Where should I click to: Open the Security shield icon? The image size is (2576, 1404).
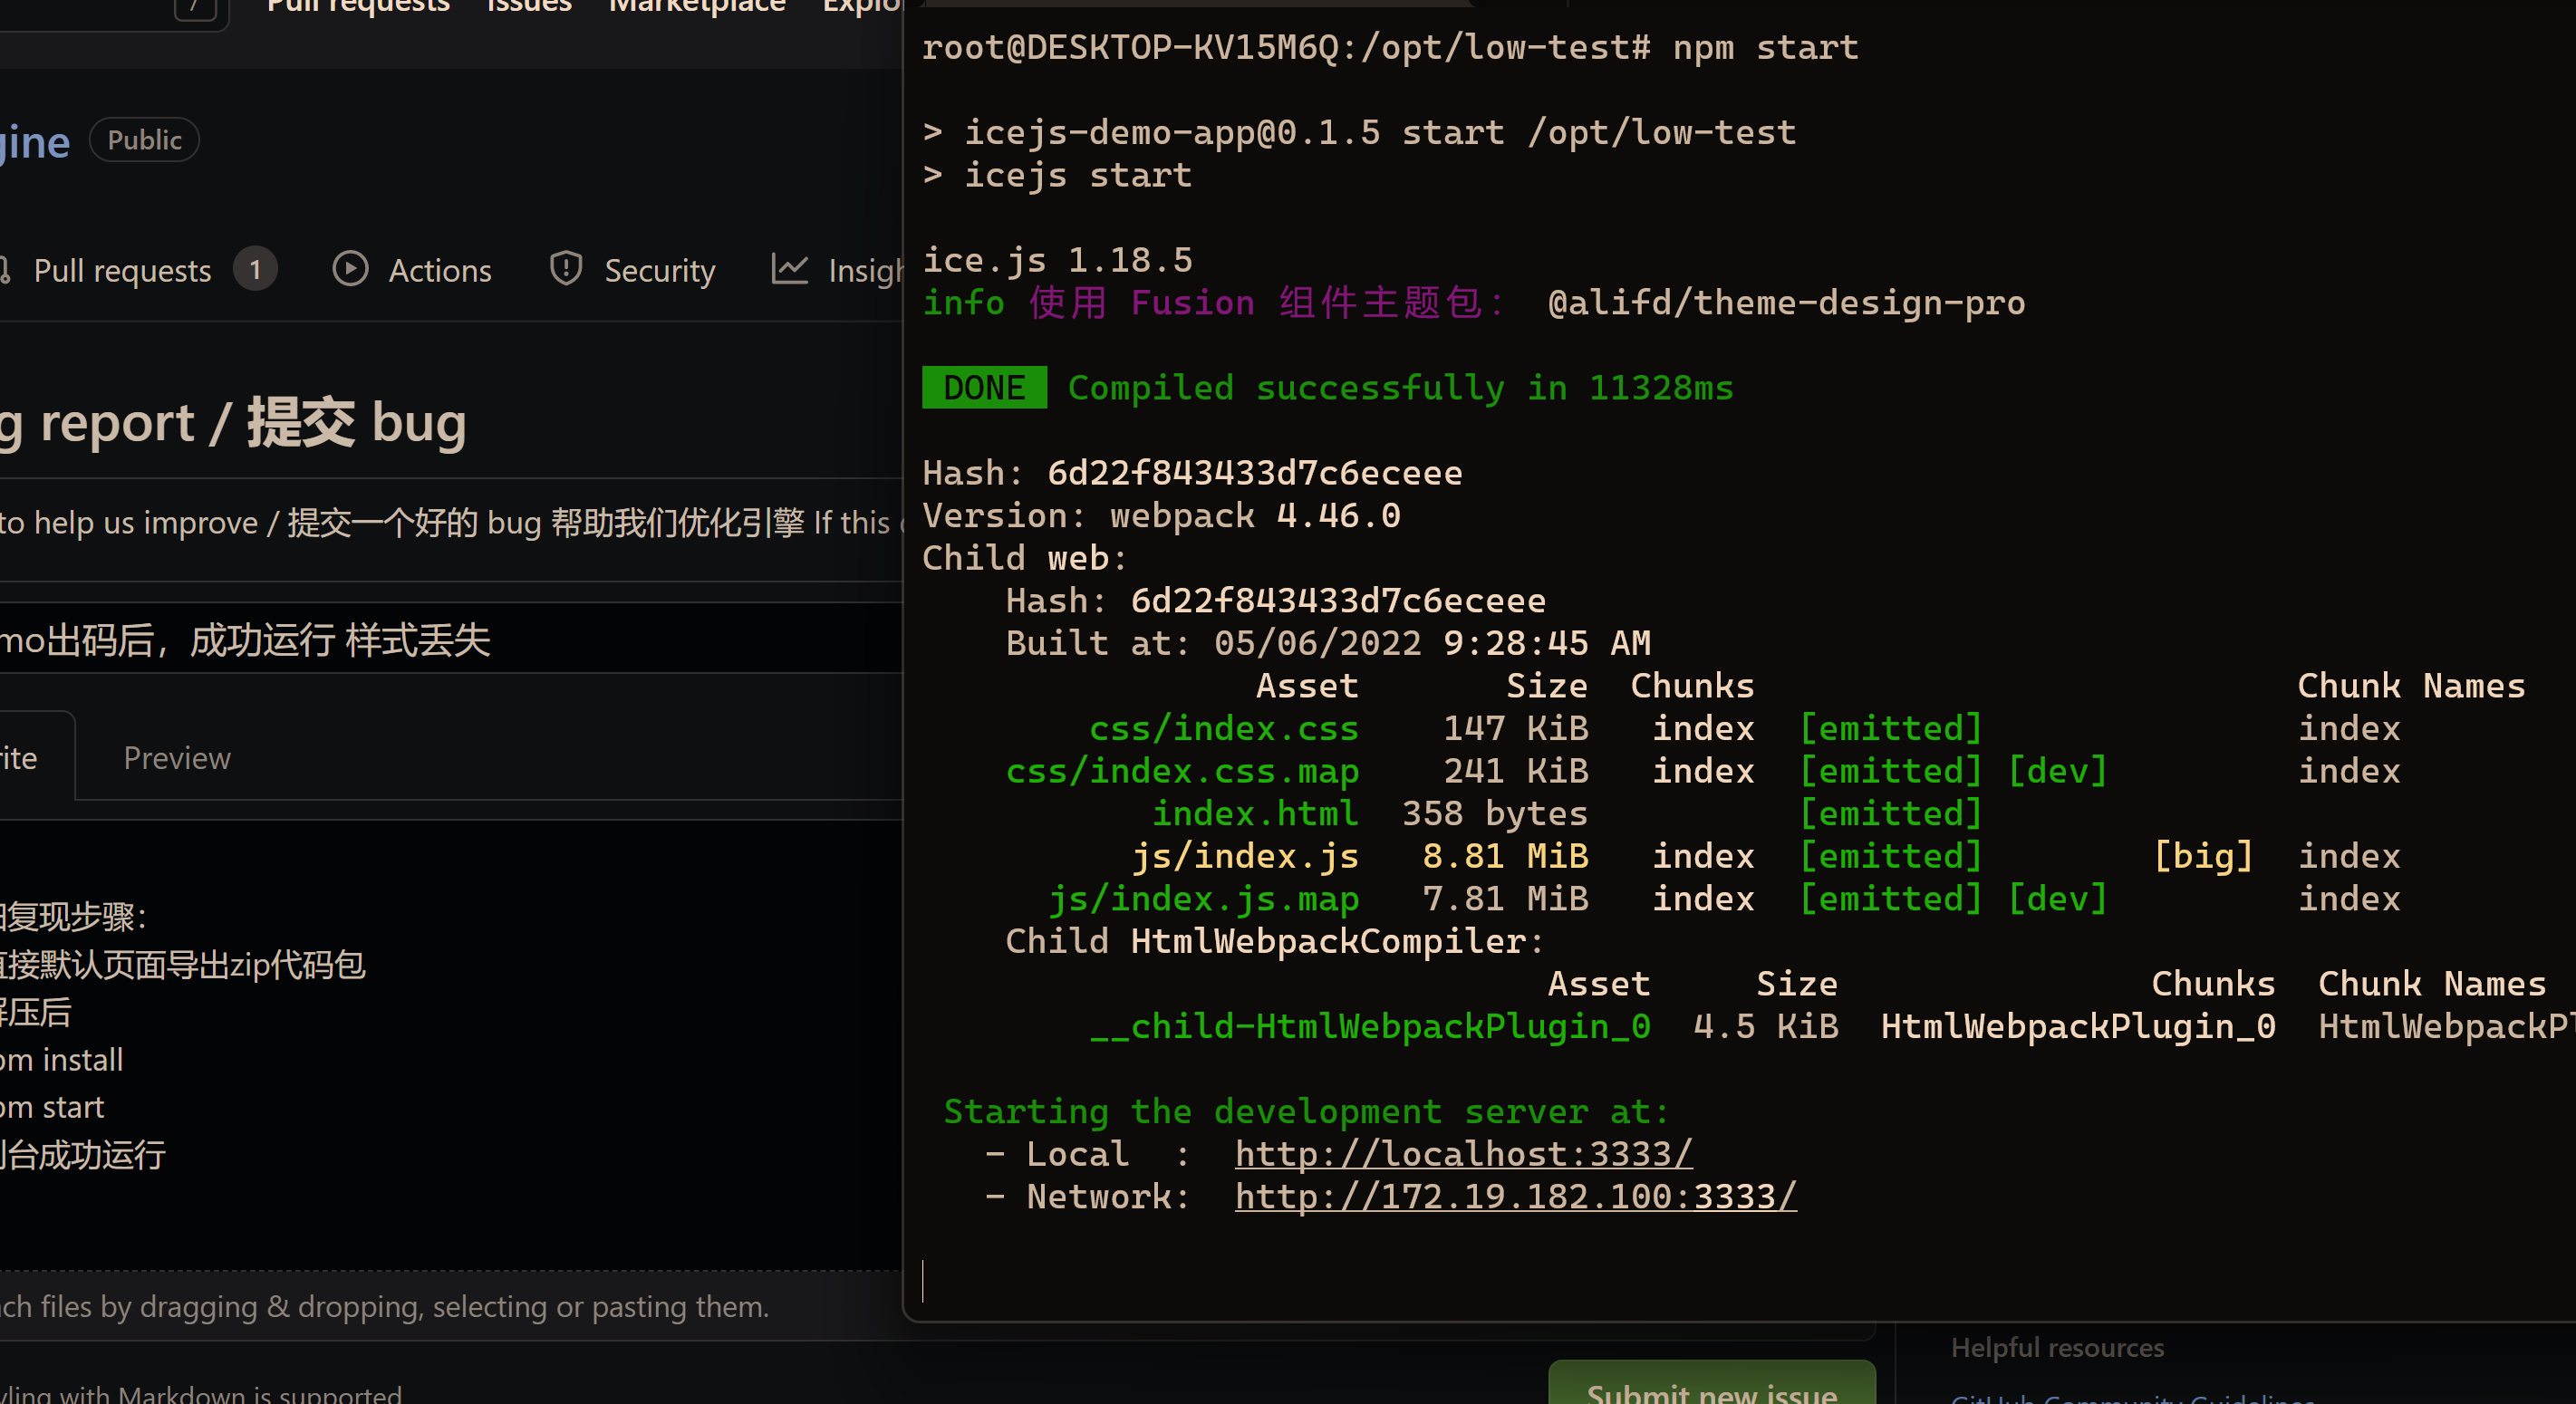[x=565, y=269]
